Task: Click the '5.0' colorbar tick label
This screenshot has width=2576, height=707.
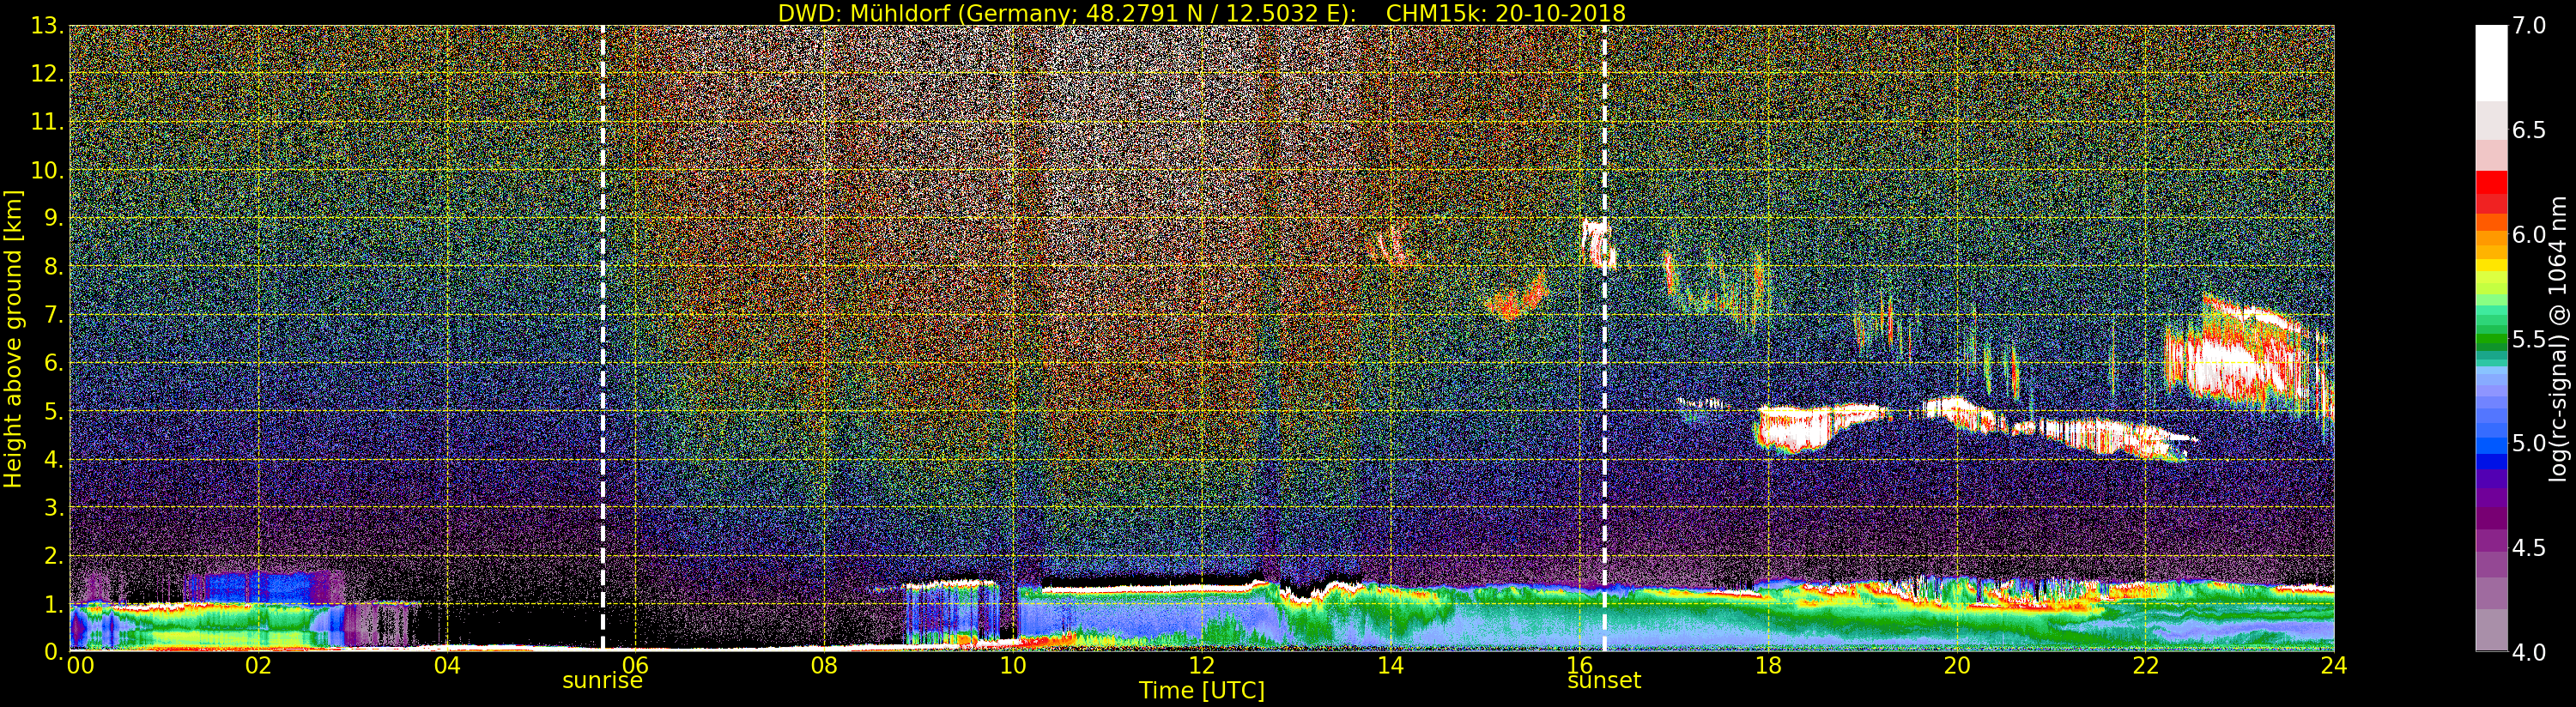Action: click(2529, 443)
